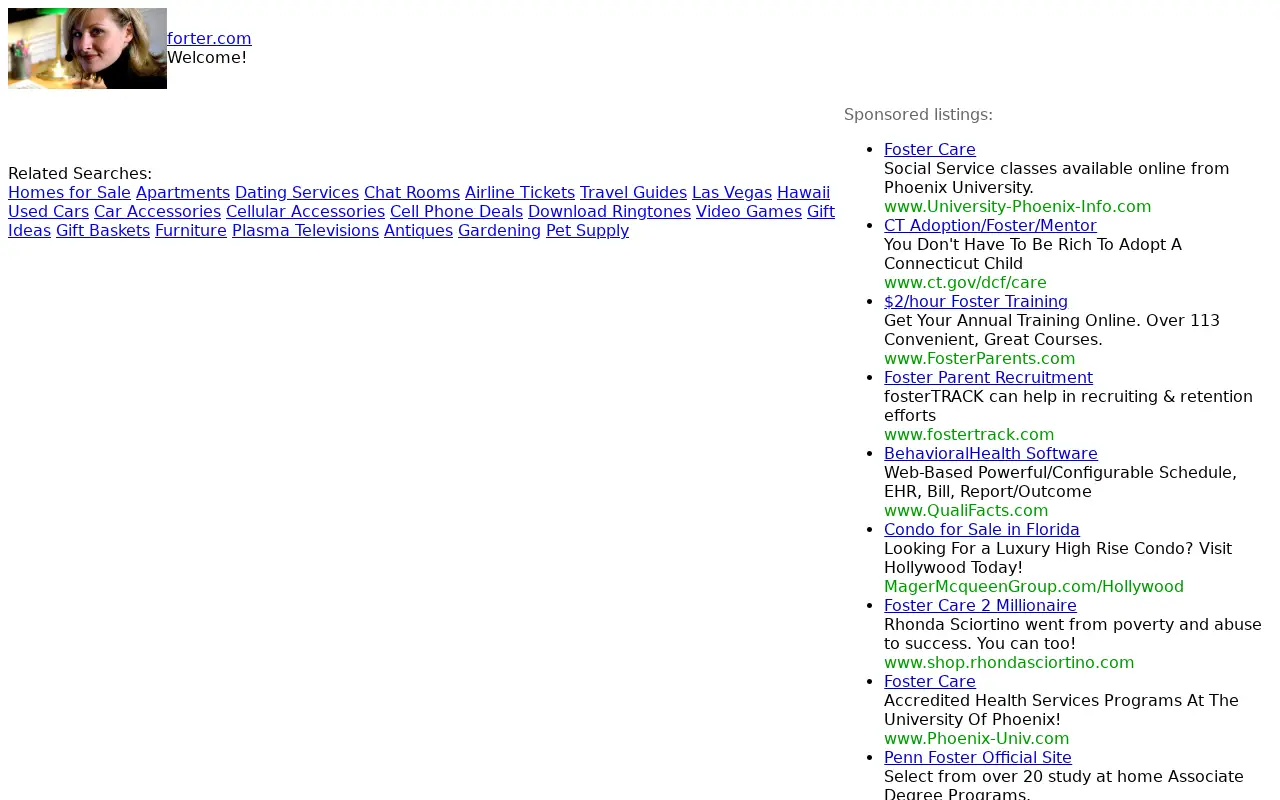Visit the Penn Foster Official Site link
The image size is (1280, 800).
click(x=978, y=758)
